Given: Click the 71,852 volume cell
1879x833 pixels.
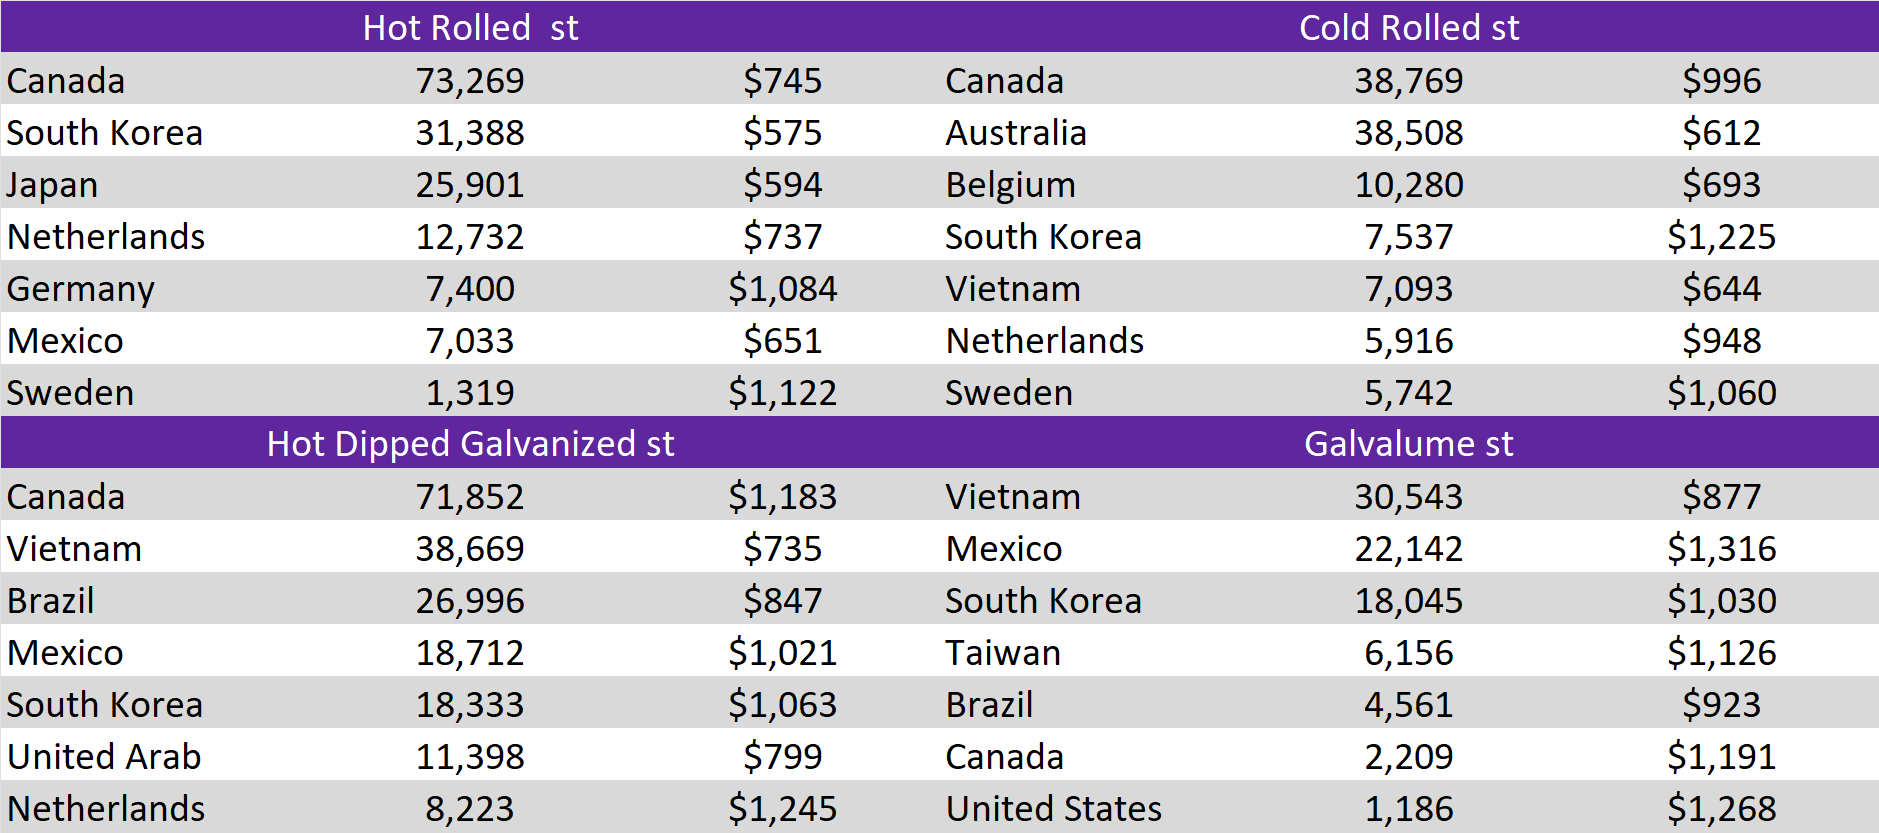Looking at the screenshot, I should [470, 497].
